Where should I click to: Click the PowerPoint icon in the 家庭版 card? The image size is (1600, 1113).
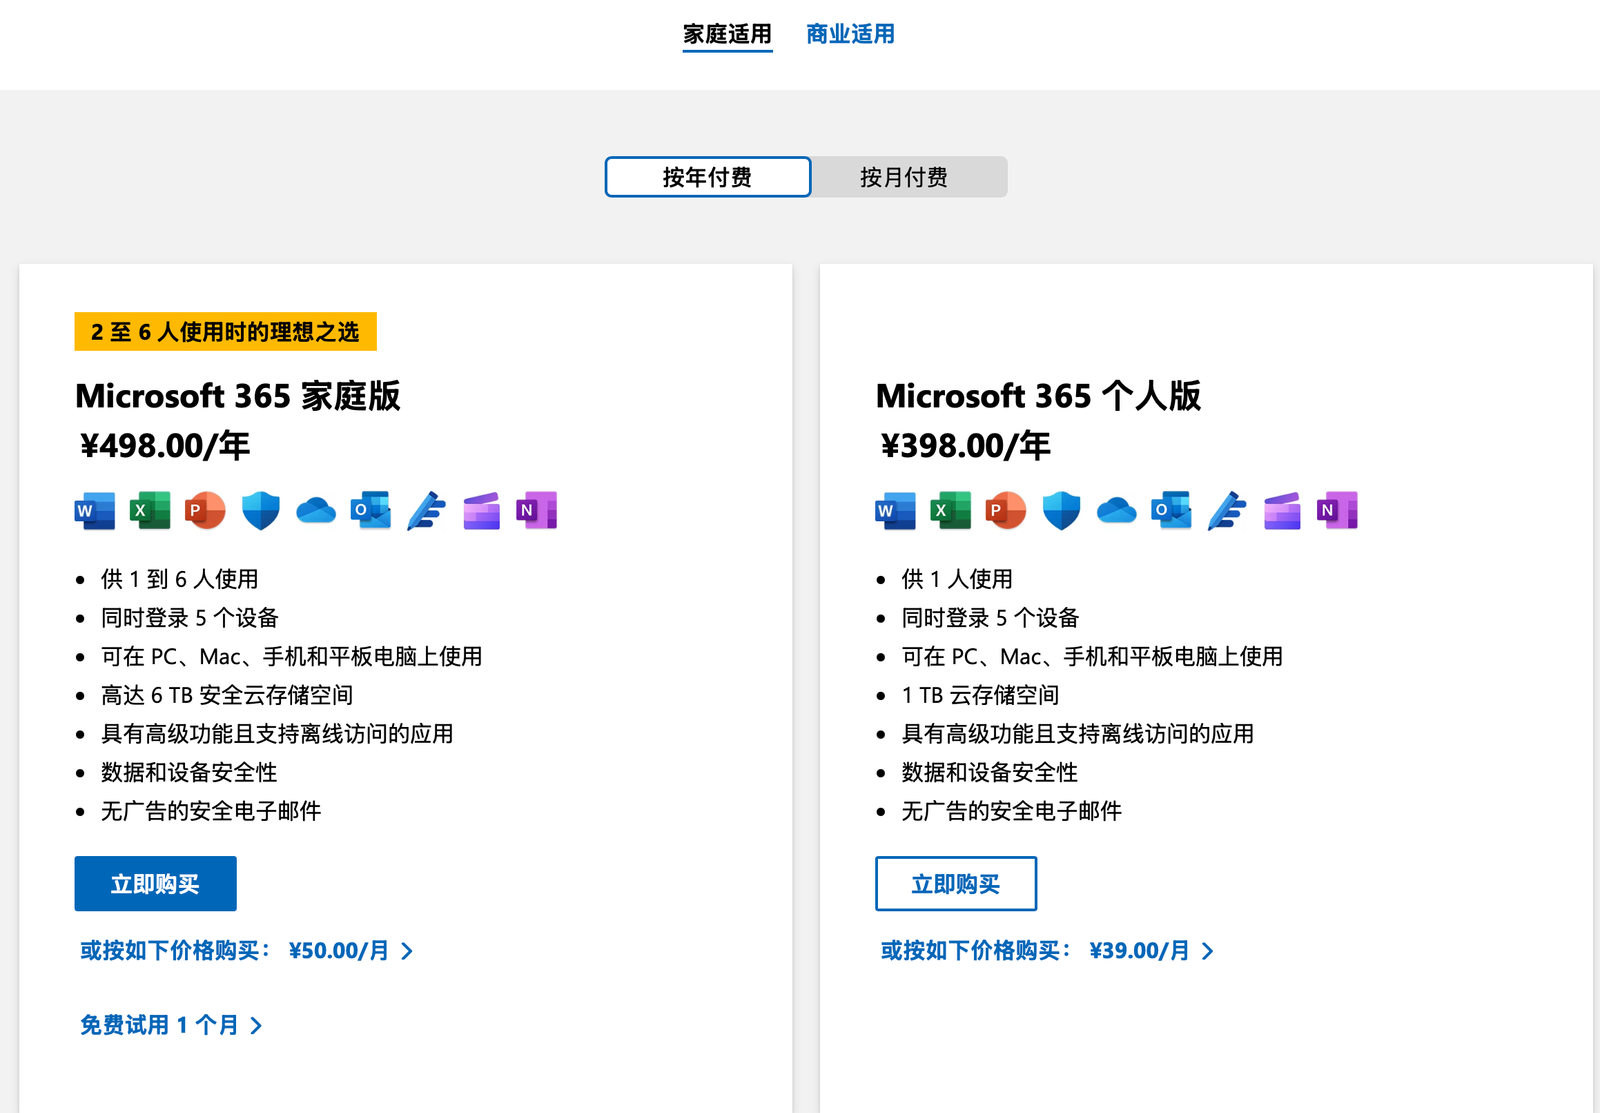[205, 511]
